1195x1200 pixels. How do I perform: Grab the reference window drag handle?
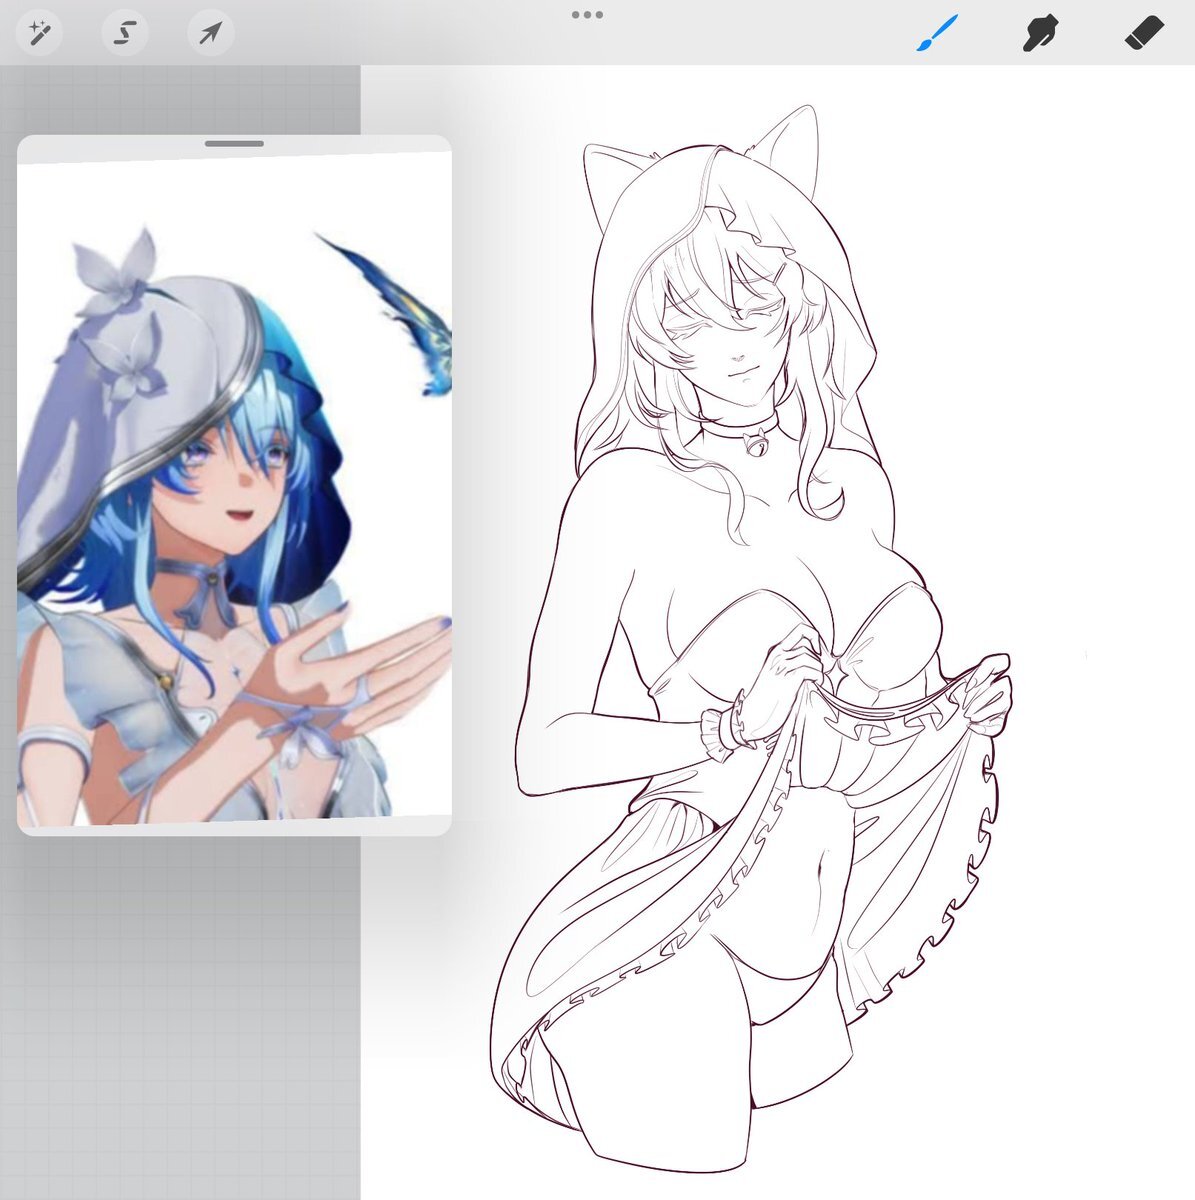click(x=235, y=144)
